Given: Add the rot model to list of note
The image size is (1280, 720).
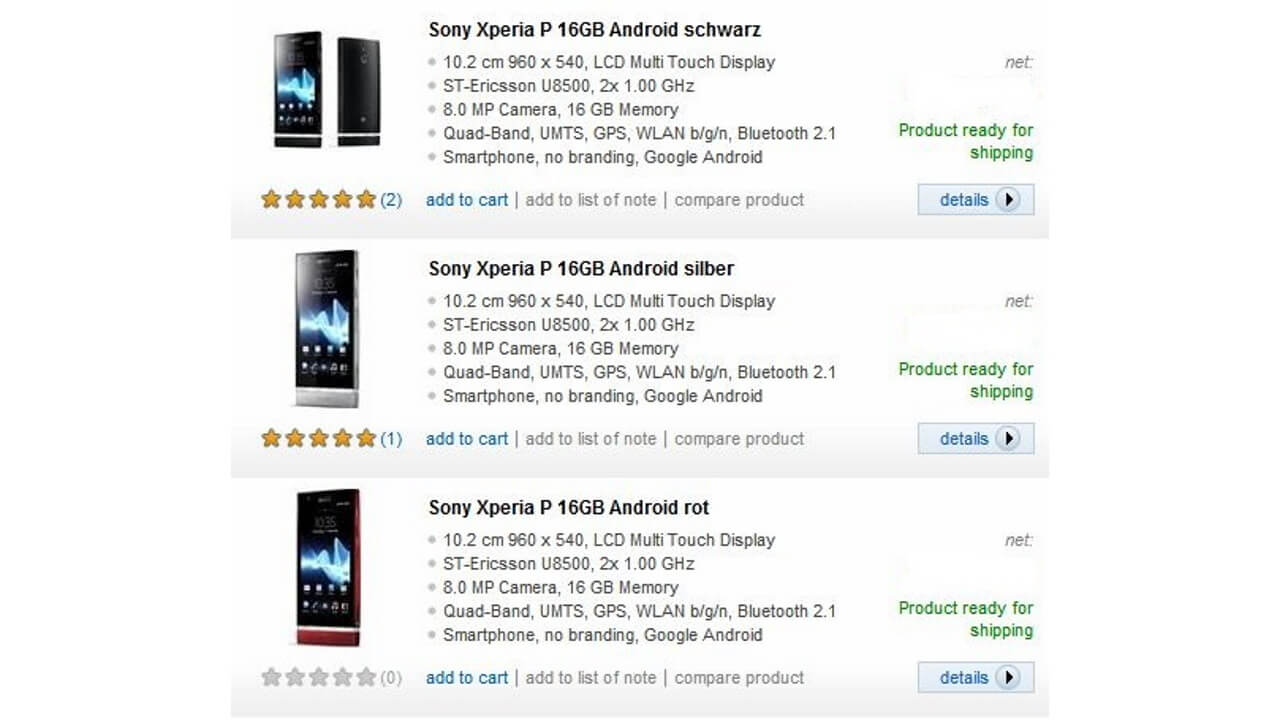Looking at the screenshot, I should coord(590,677).
